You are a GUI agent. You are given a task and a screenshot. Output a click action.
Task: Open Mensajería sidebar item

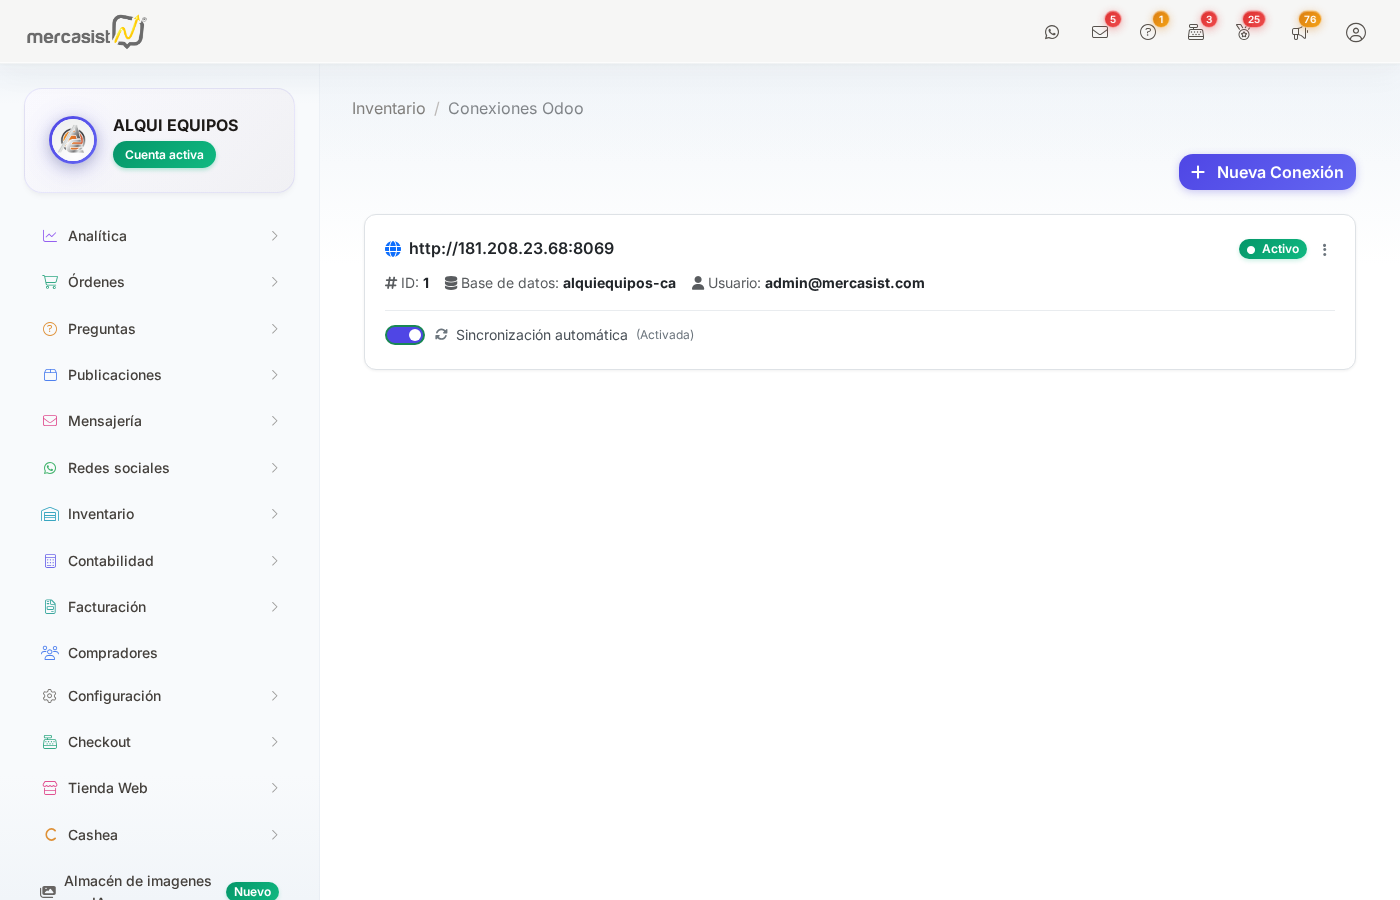click(x=105, y=421)
